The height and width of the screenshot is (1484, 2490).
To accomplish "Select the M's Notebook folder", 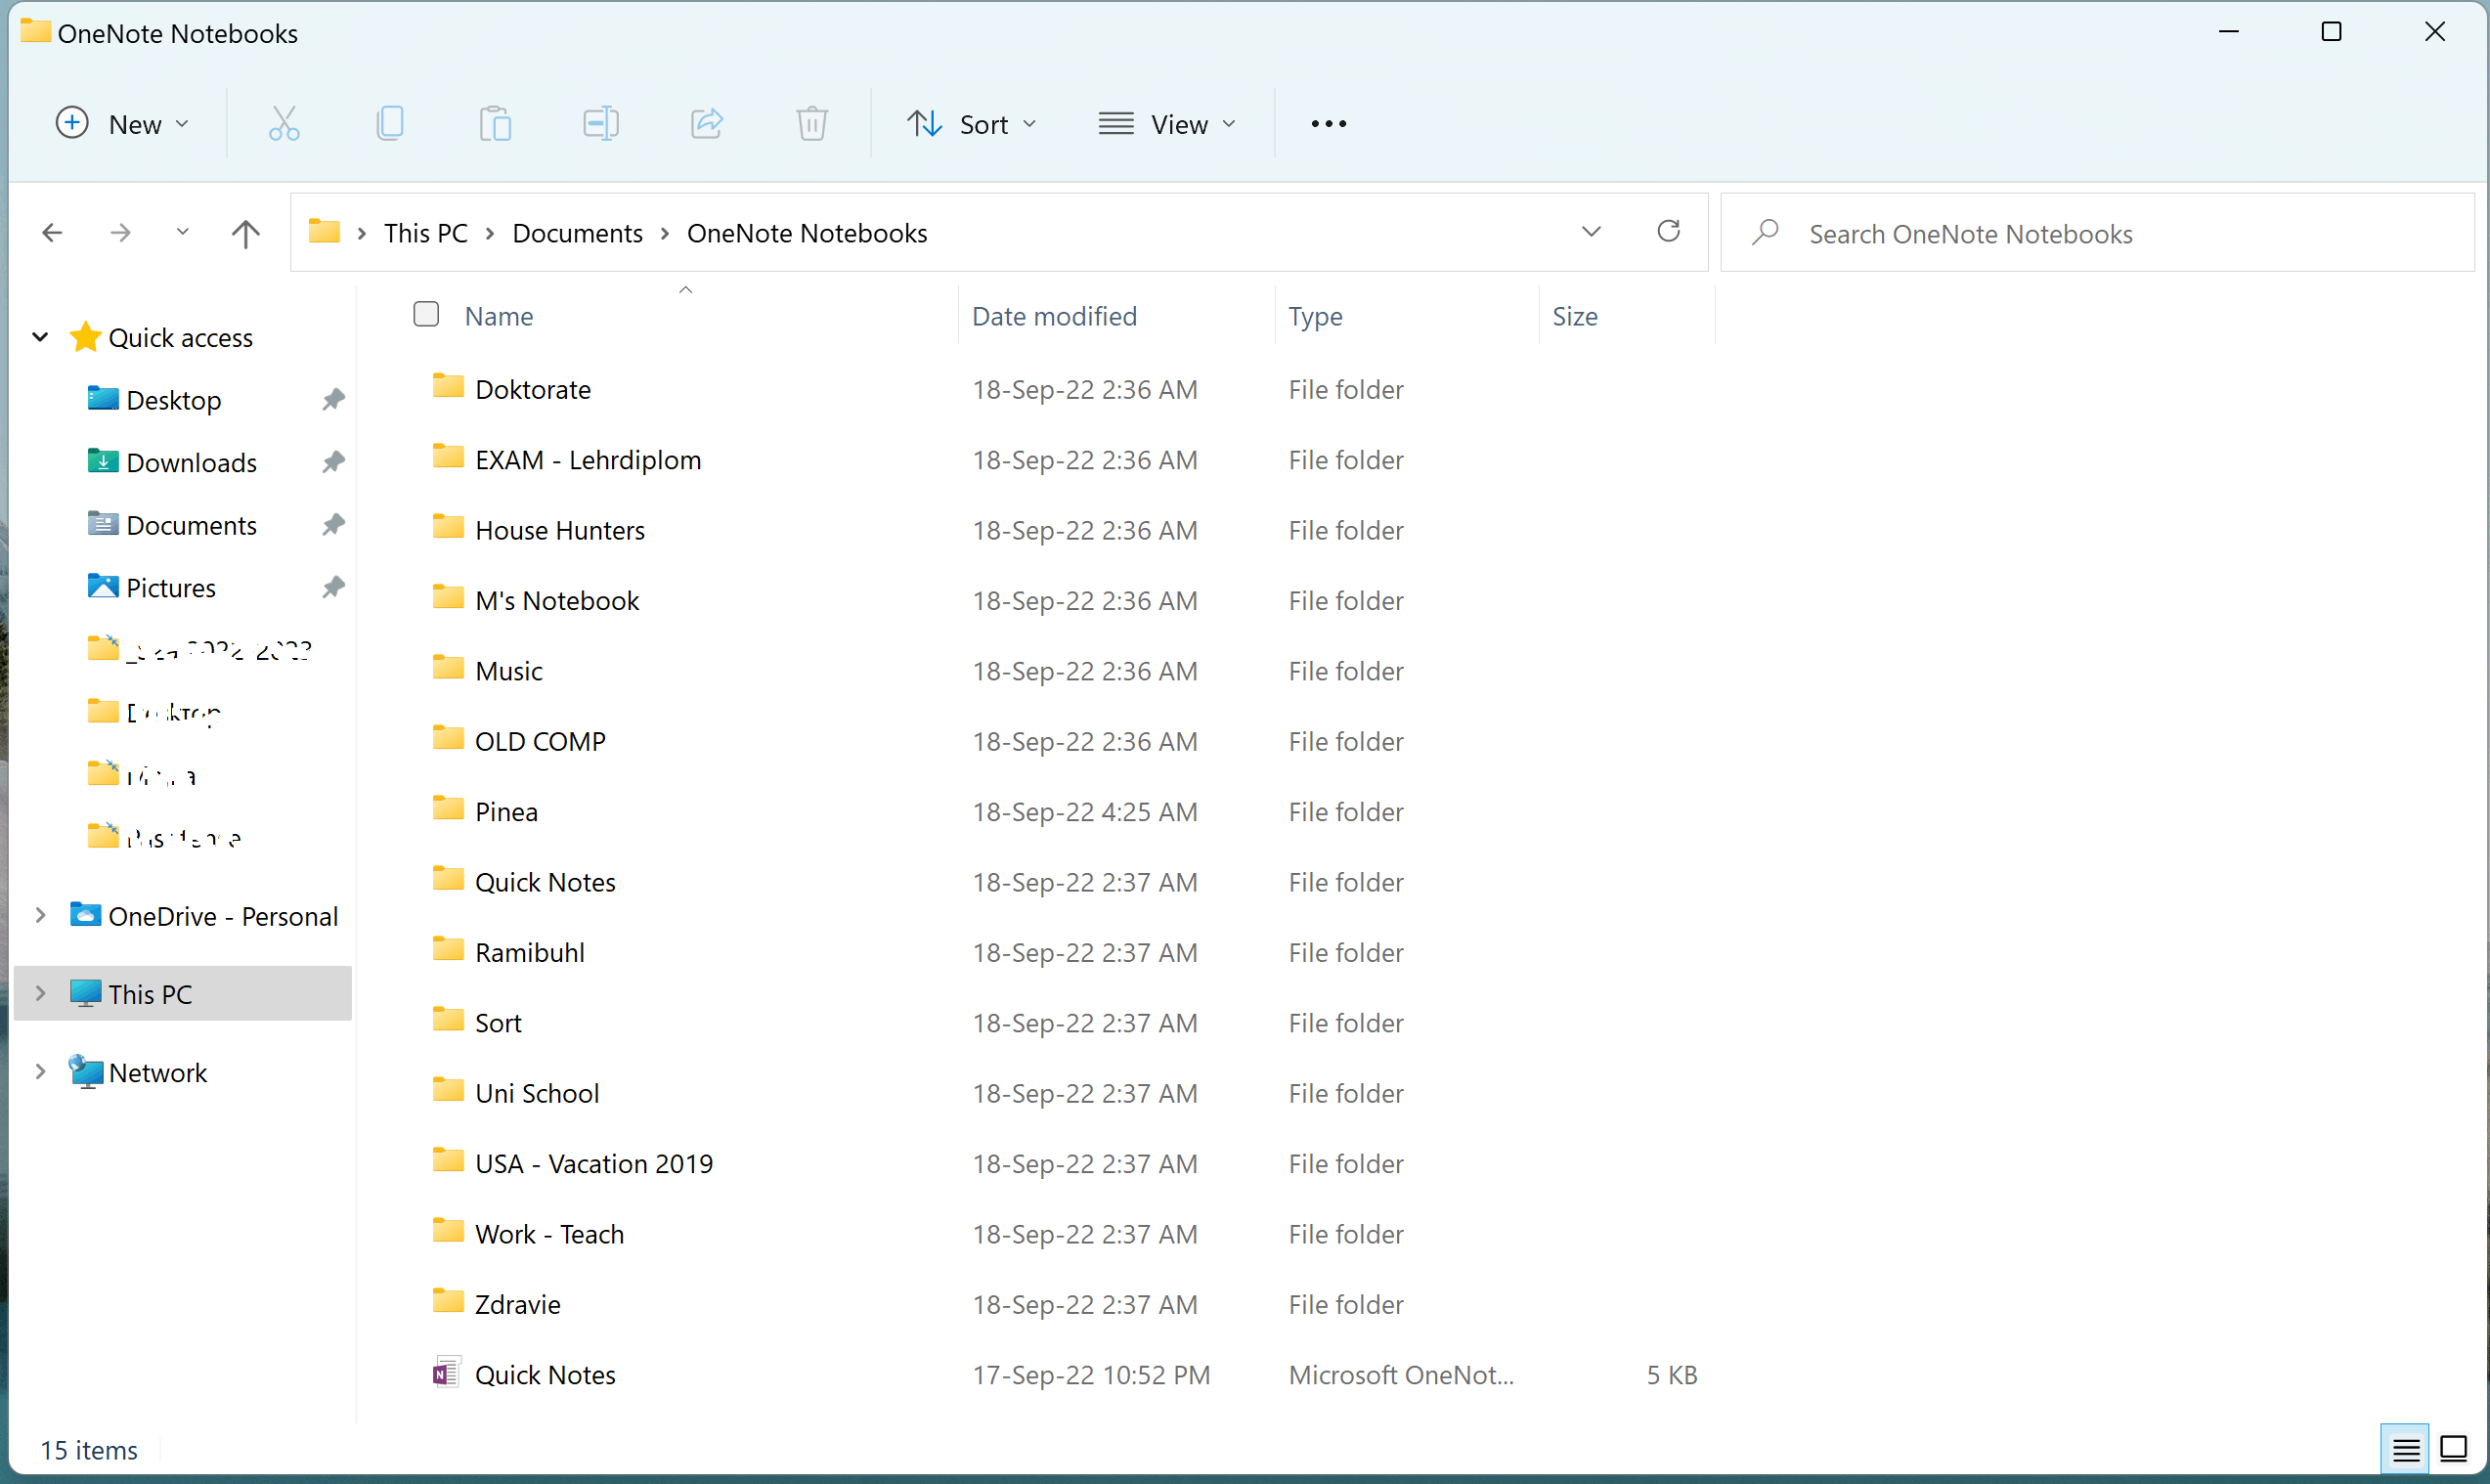I will click(x=557, y=600).
